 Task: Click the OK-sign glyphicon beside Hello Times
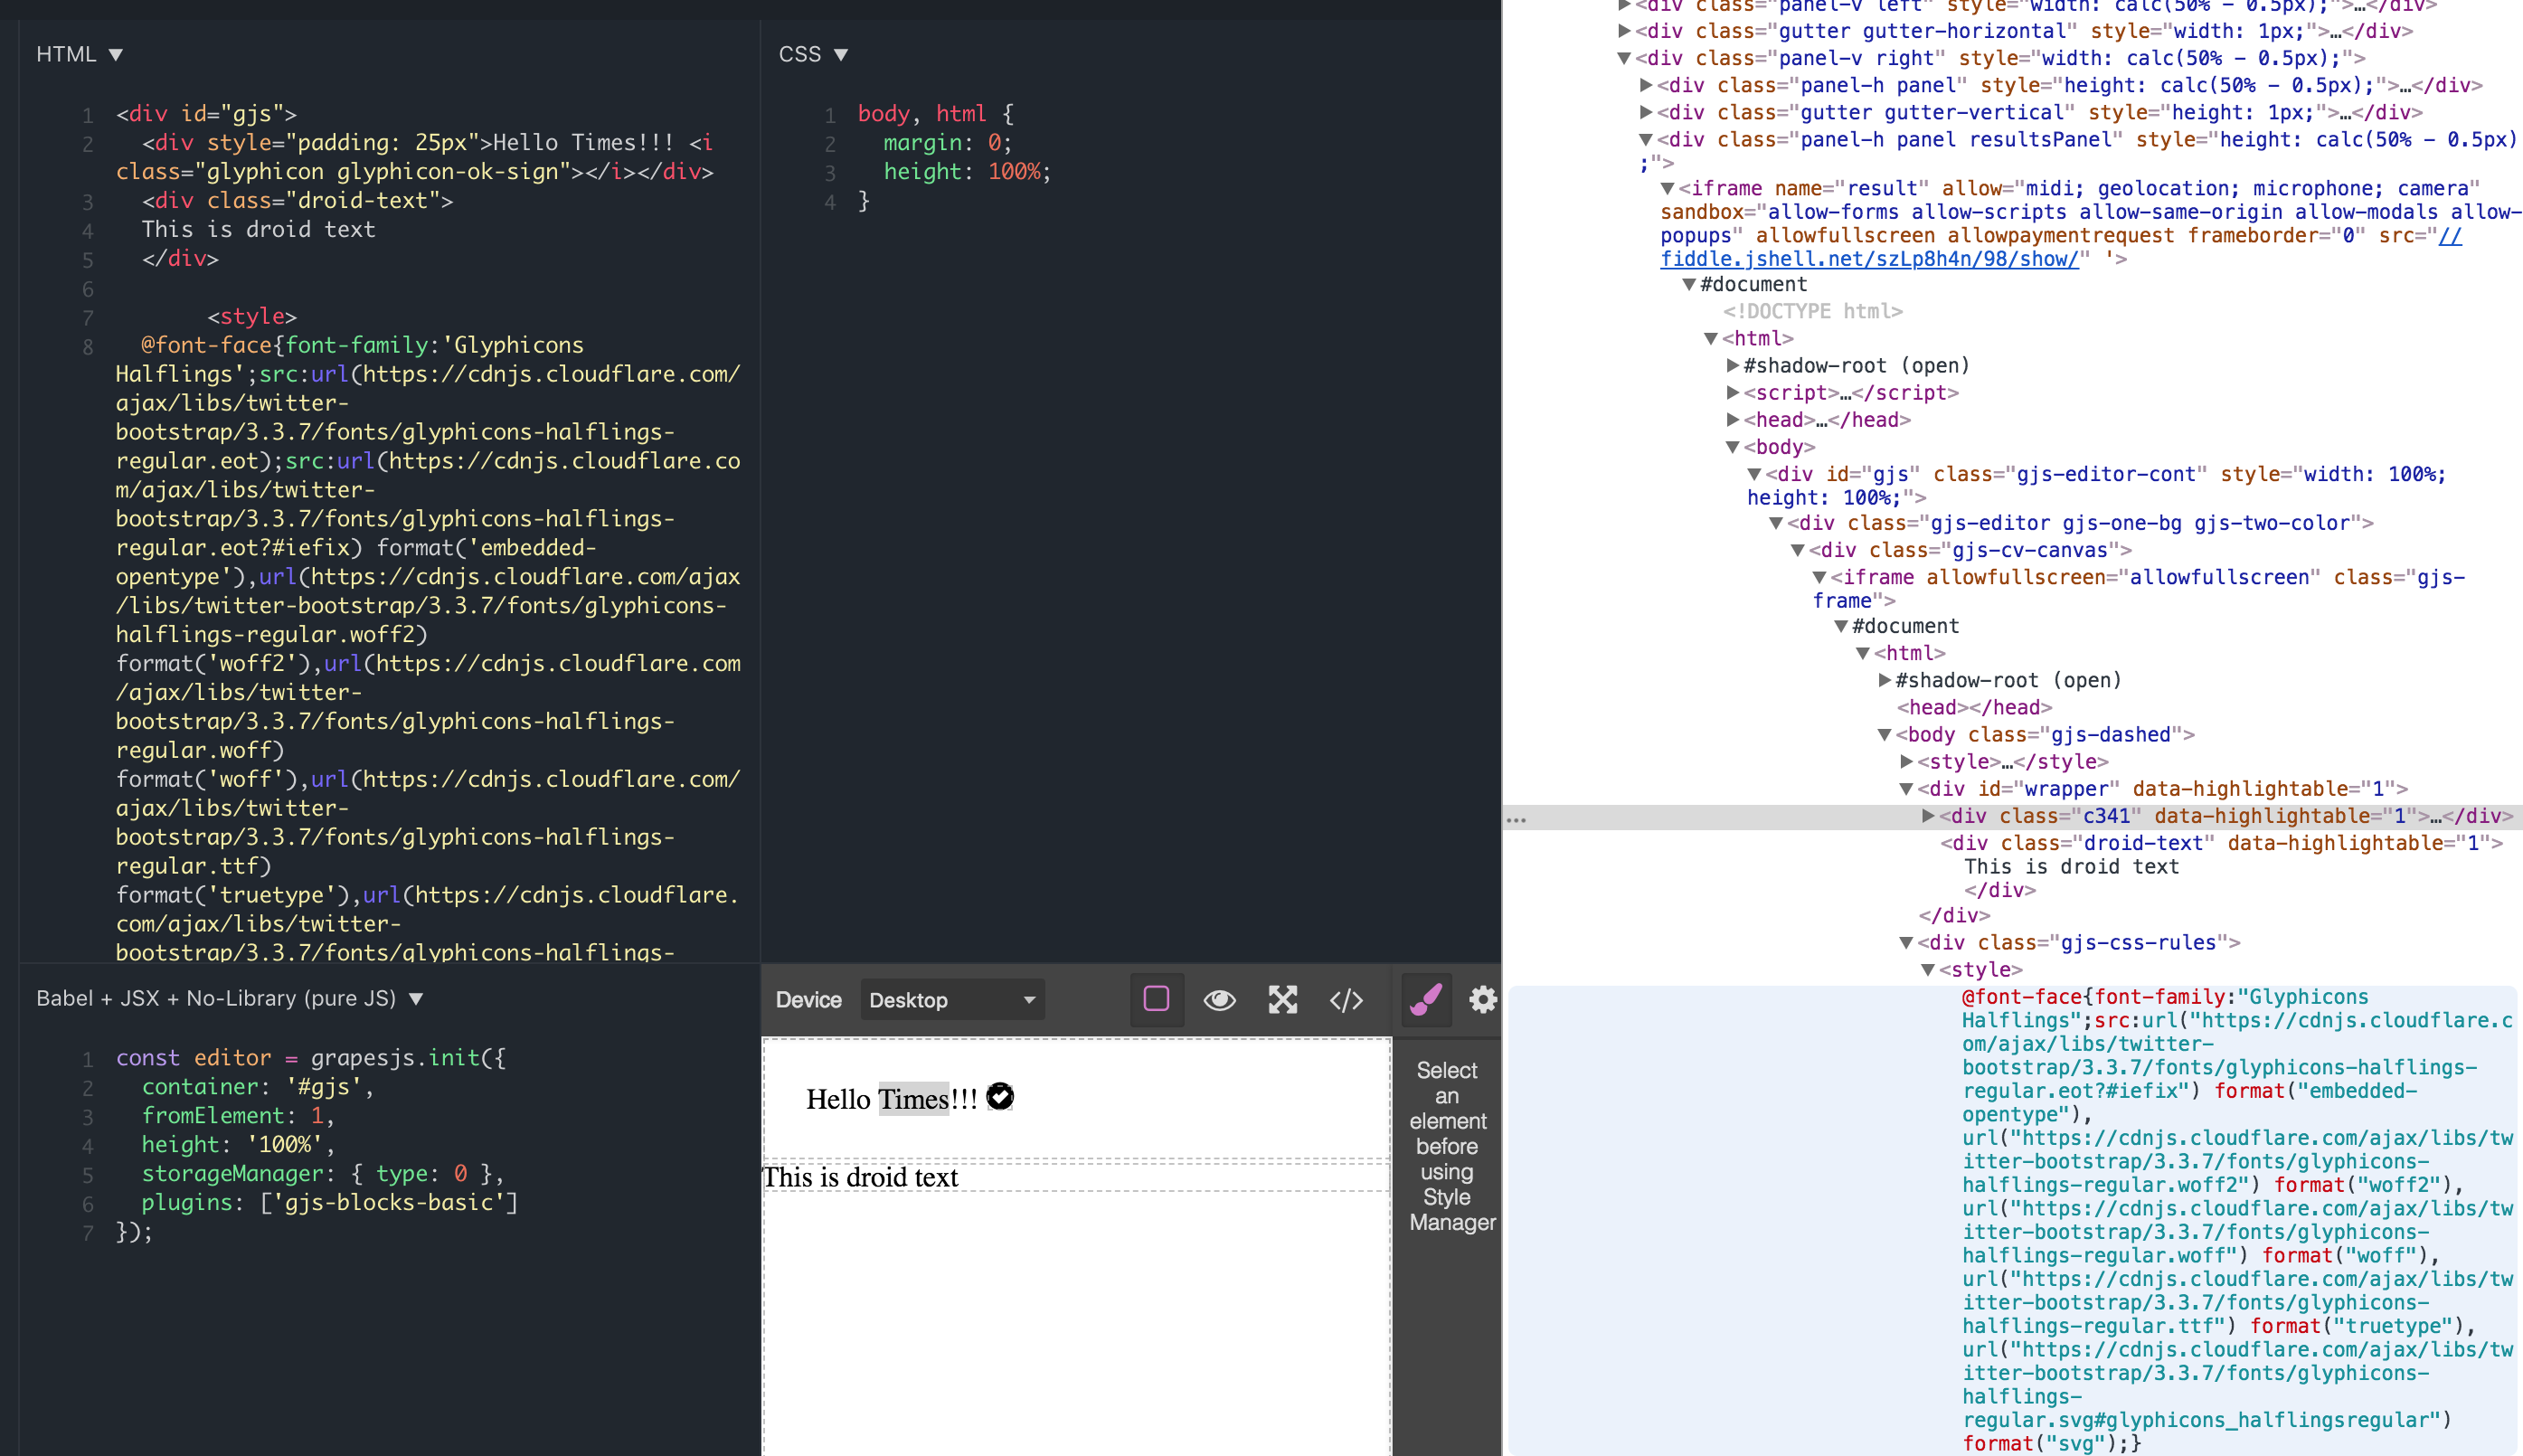point(999,1097)
